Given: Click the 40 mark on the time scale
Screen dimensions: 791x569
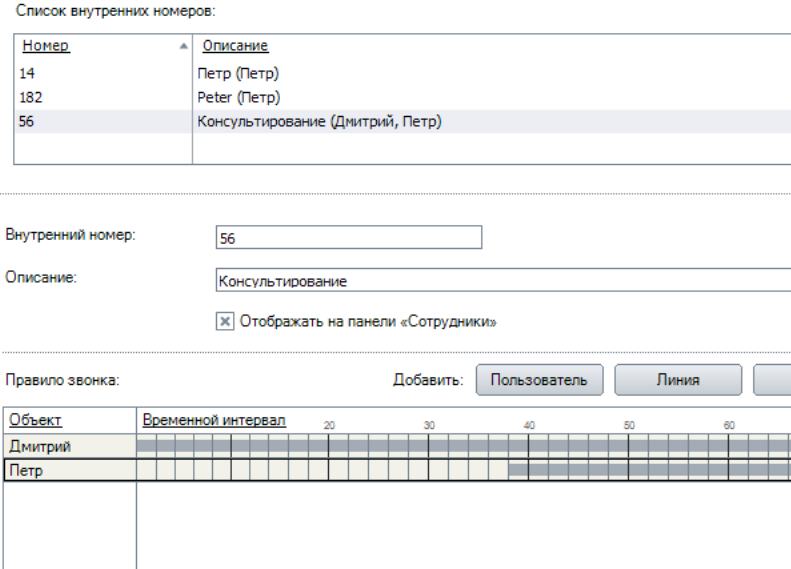Looking at the screenshot, I should [529, 425].
